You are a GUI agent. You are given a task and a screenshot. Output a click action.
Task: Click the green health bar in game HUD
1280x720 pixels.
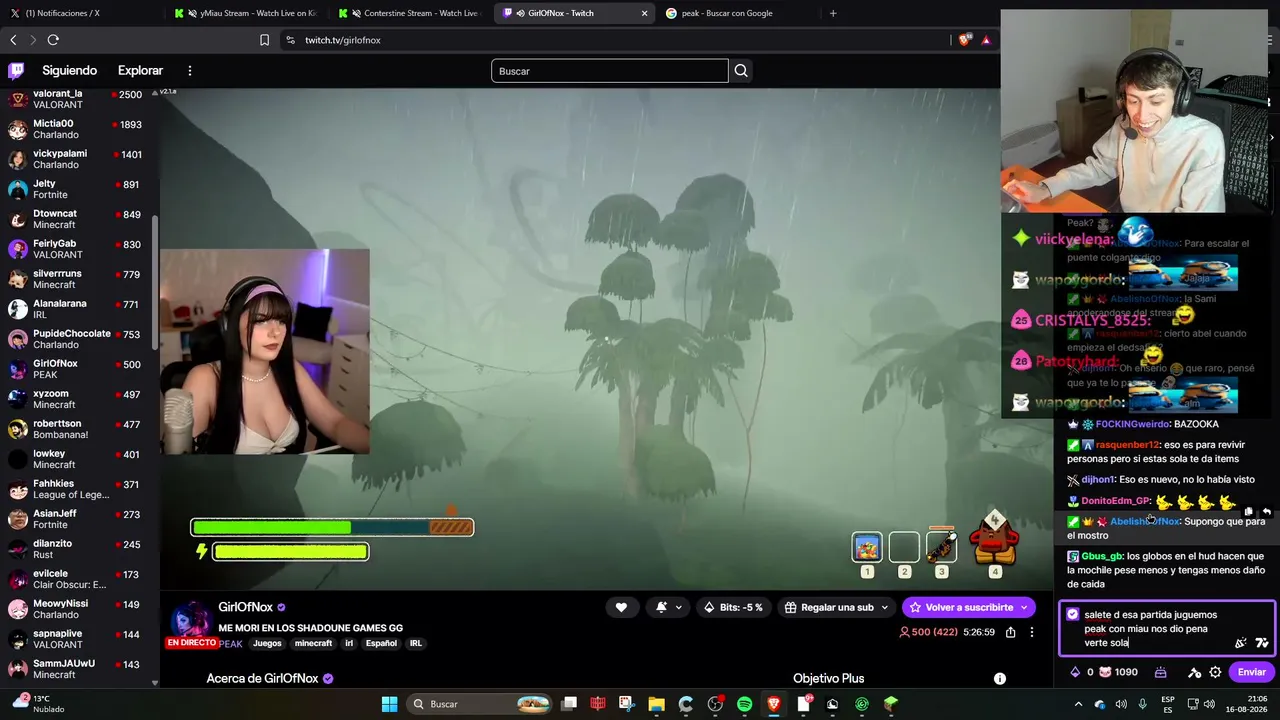tap(271, 527)
